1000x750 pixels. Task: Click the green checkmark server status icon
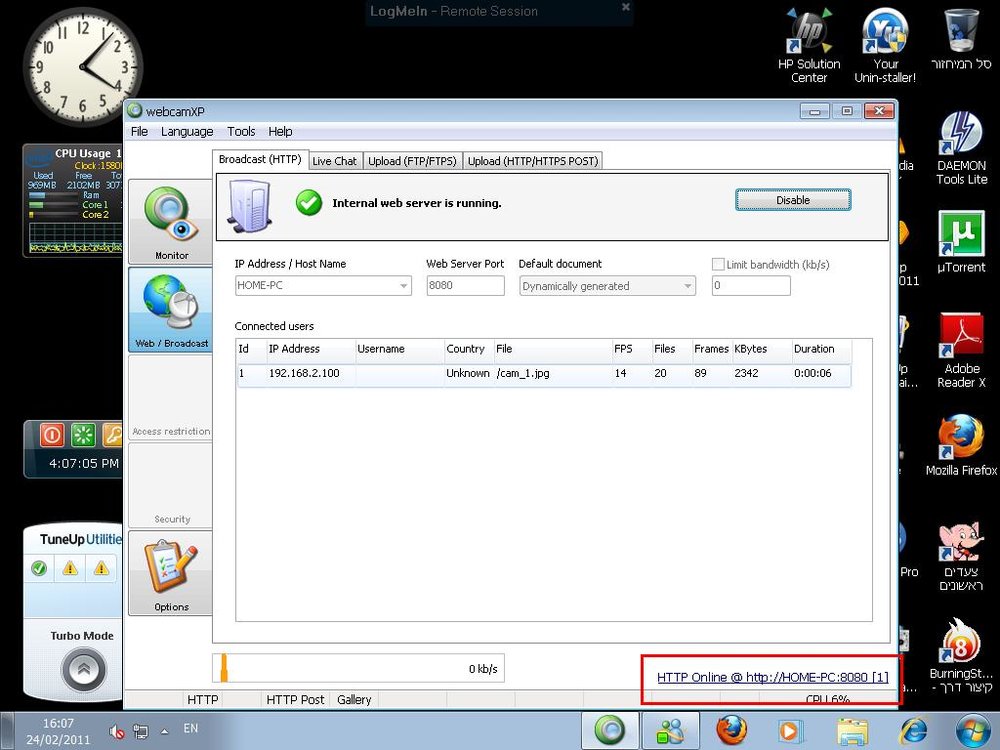309,203
